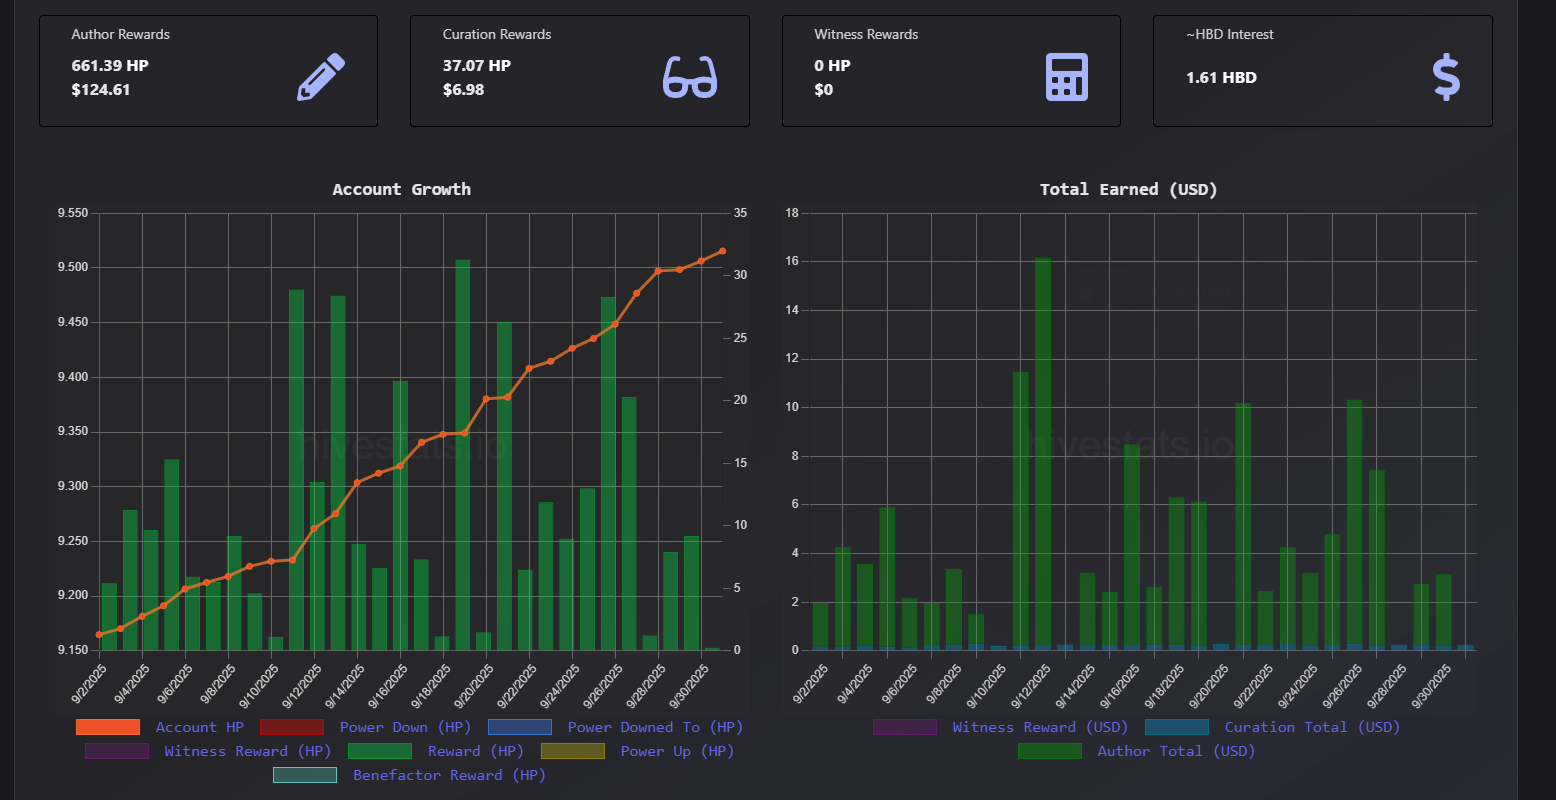Toggle the Power Up (HP) legend label
The width and height of the screenshot is (1556, 800).
pos(677,751)
